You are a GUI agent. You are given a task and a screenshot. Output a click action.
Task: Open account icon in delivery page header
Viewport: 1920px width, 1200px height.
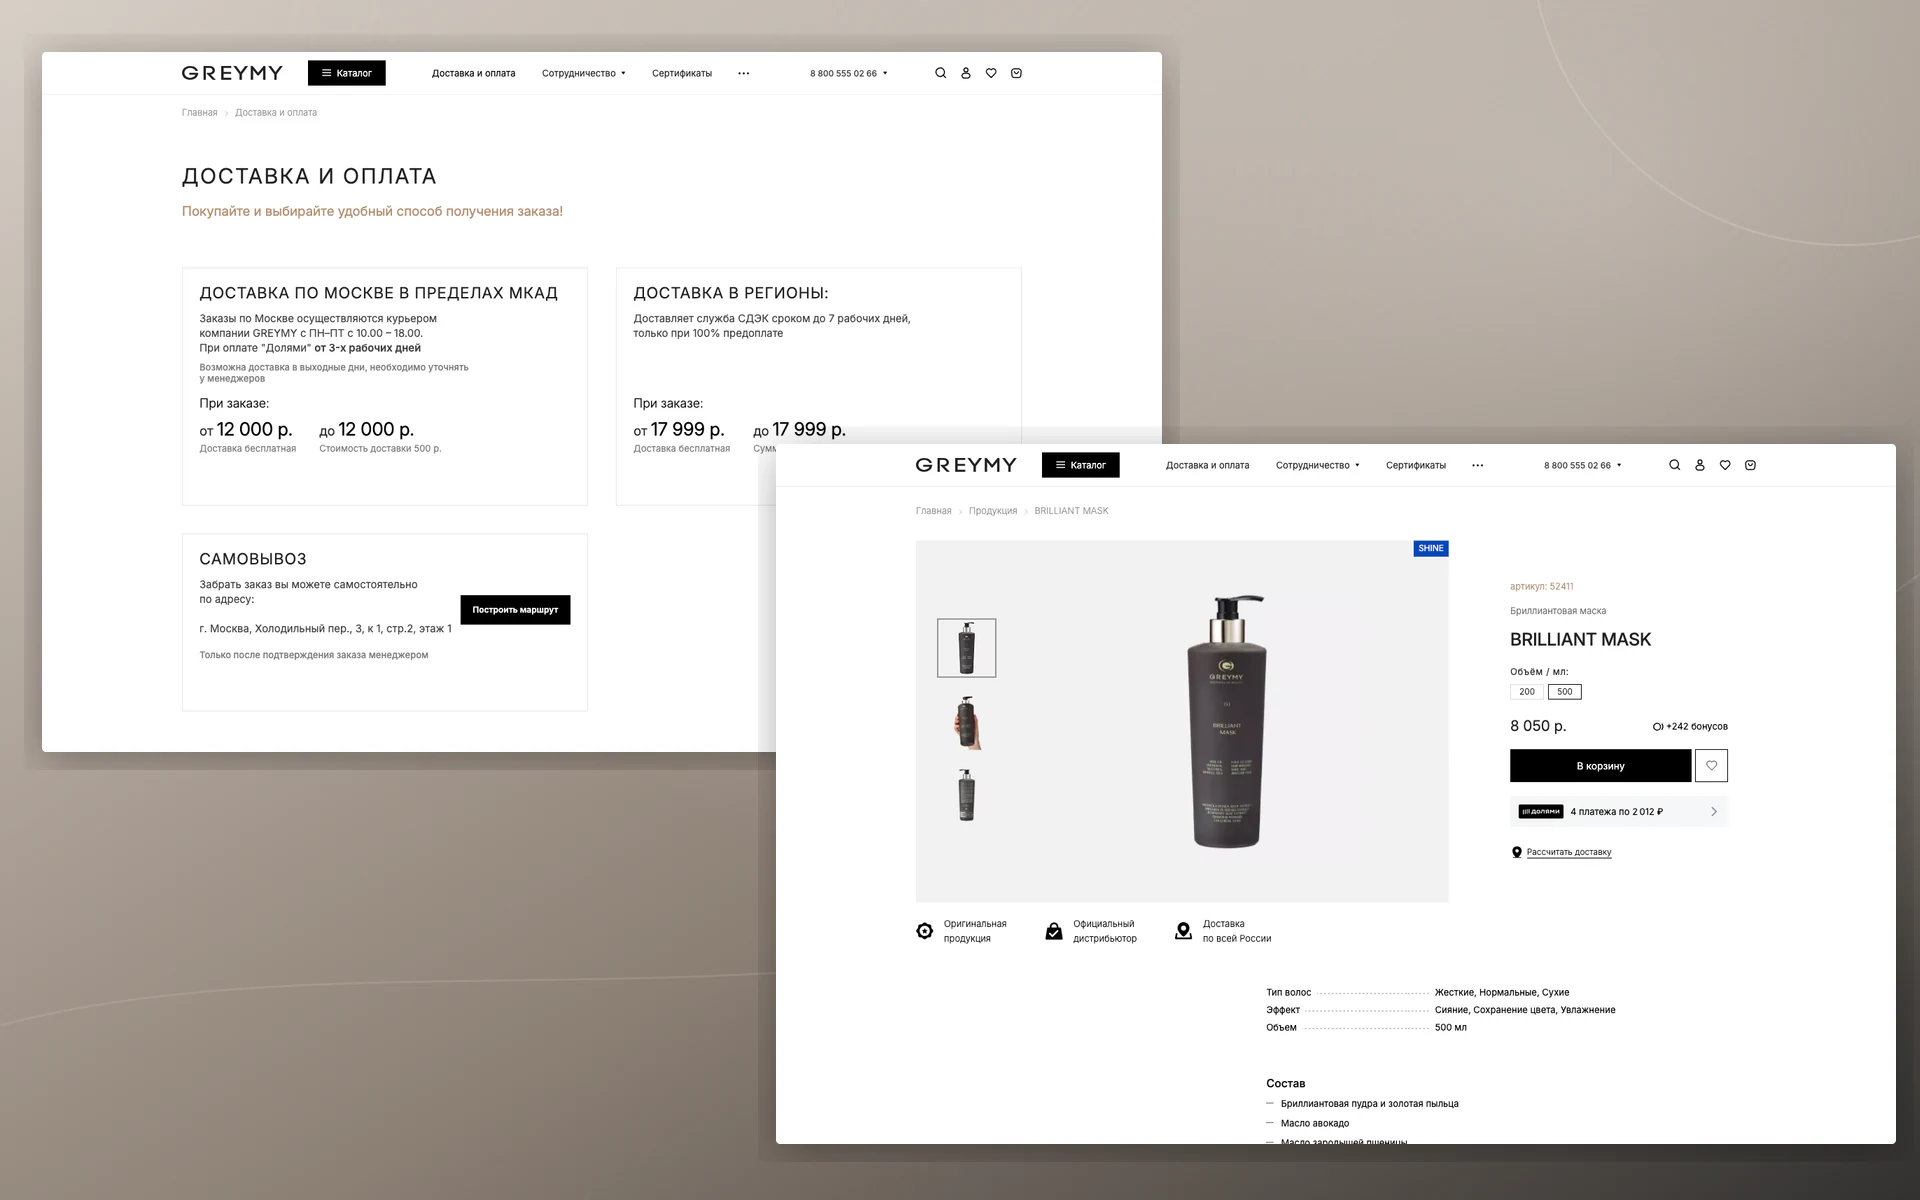click(x=966, y=73)
